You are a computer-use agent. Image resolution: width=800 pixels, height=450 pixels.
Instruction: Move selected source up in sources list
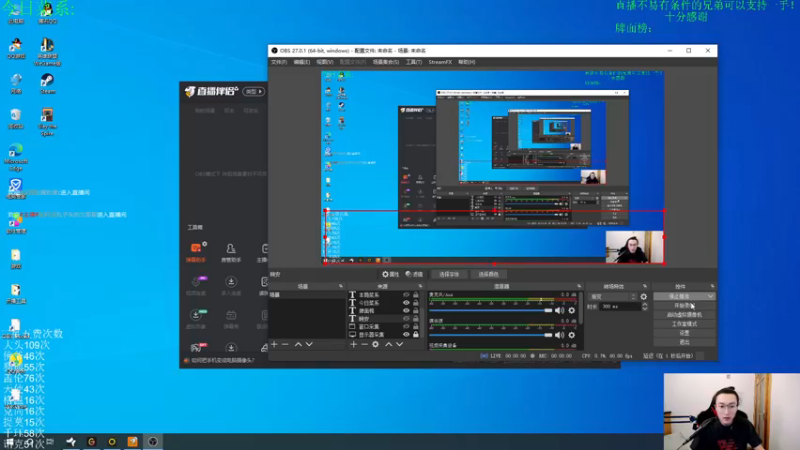(388, 344)
